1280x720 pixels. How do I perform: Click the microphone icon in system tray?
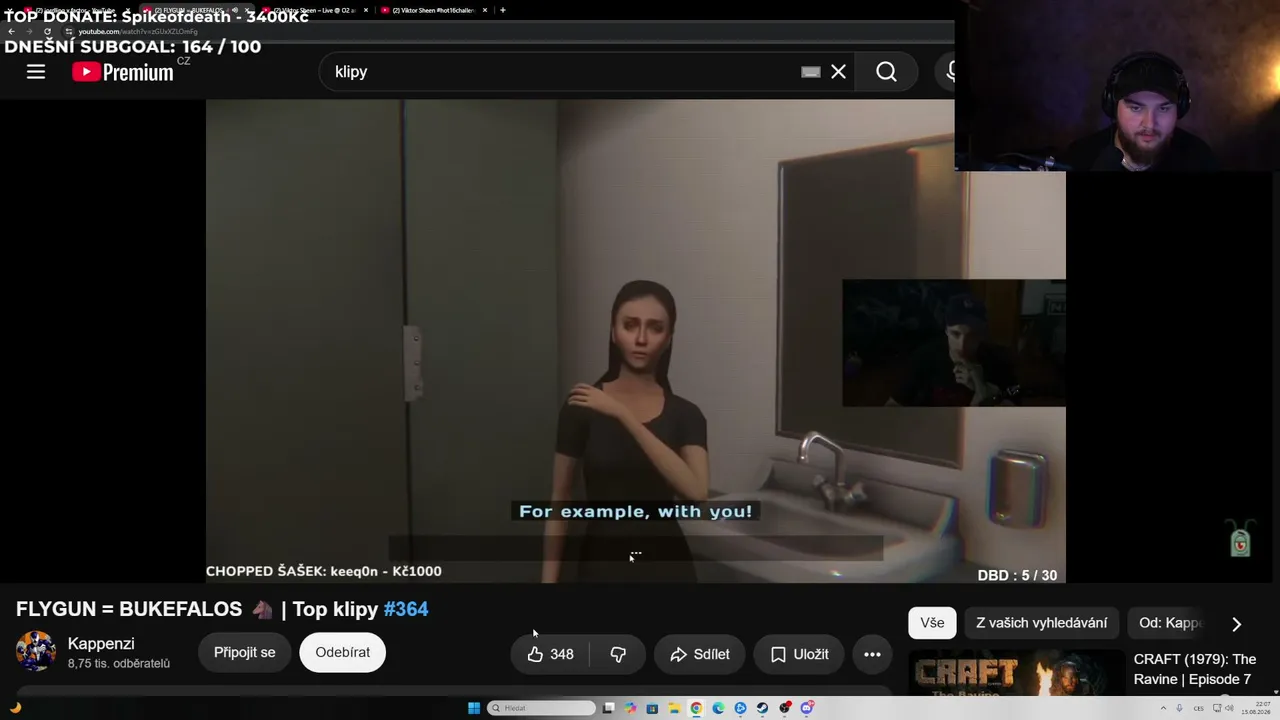(x=1180, y=708)
